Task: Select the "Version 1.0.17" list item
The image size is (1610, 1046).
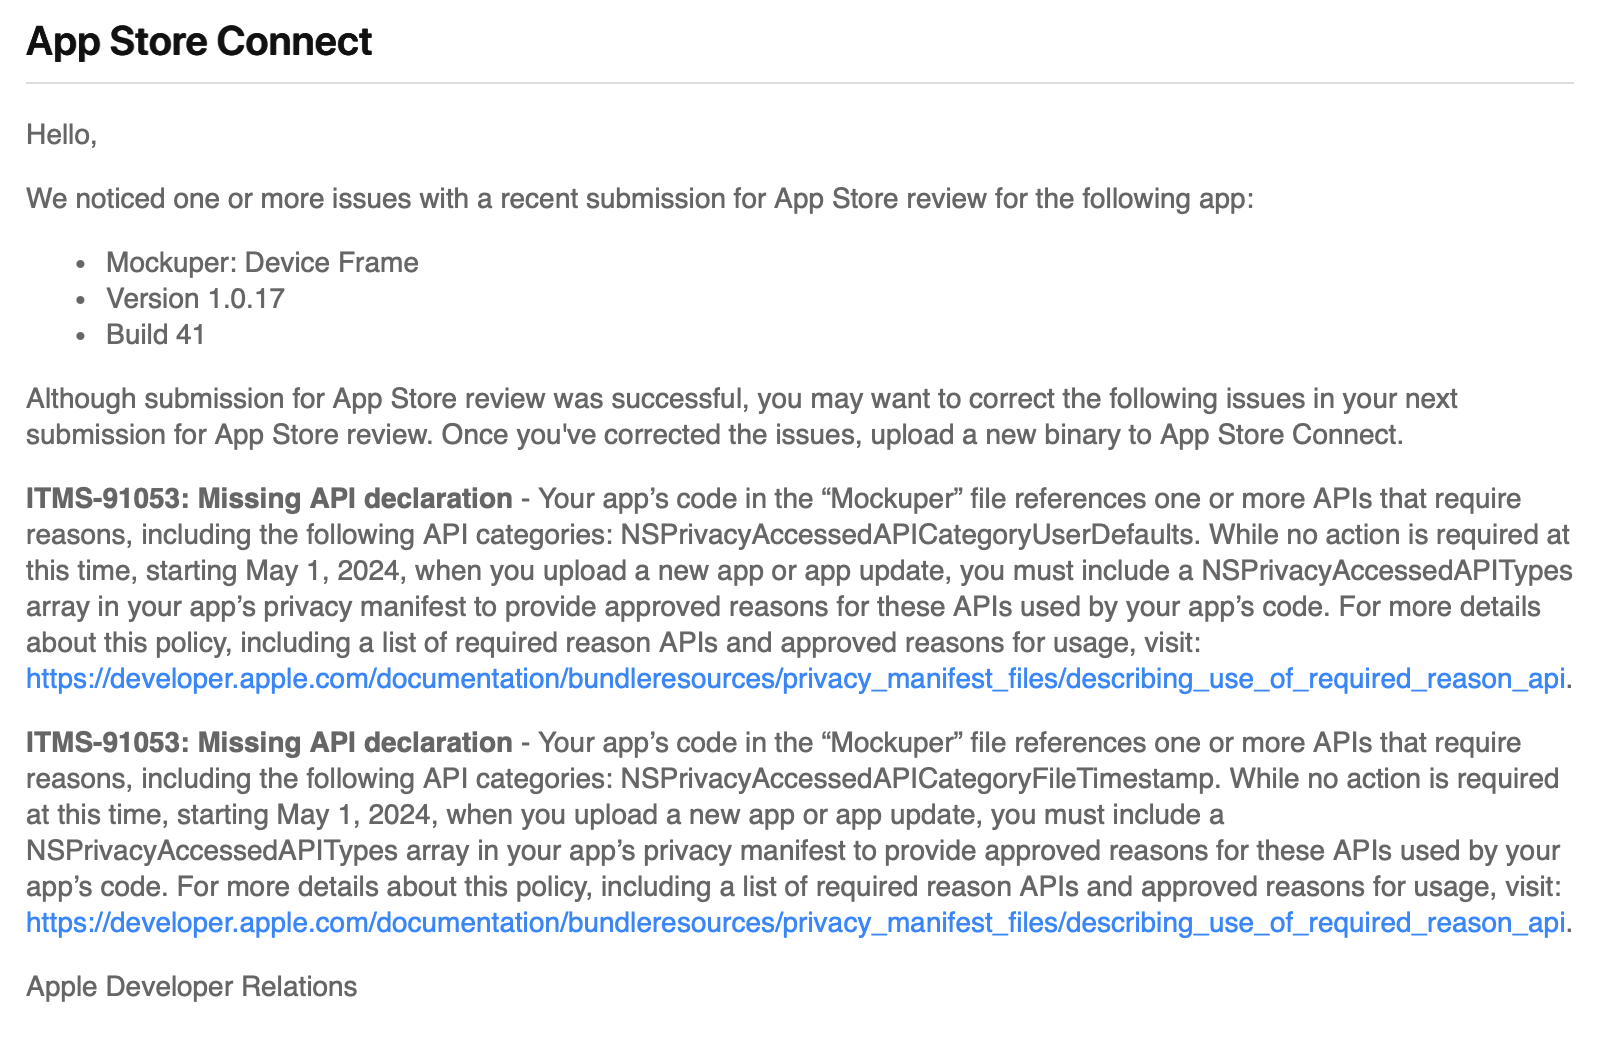Action: point(195,299)
